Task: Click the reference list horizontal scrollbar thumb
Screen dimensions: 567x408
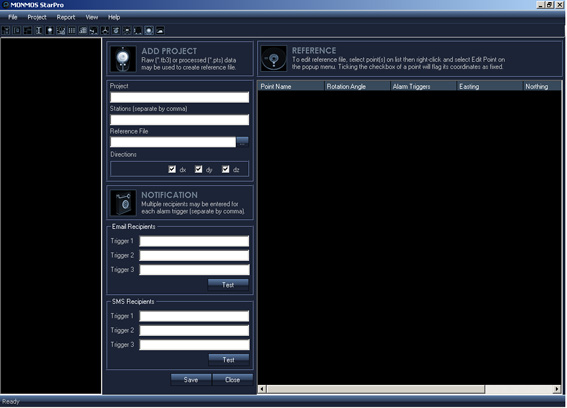Action: (376, 389)
